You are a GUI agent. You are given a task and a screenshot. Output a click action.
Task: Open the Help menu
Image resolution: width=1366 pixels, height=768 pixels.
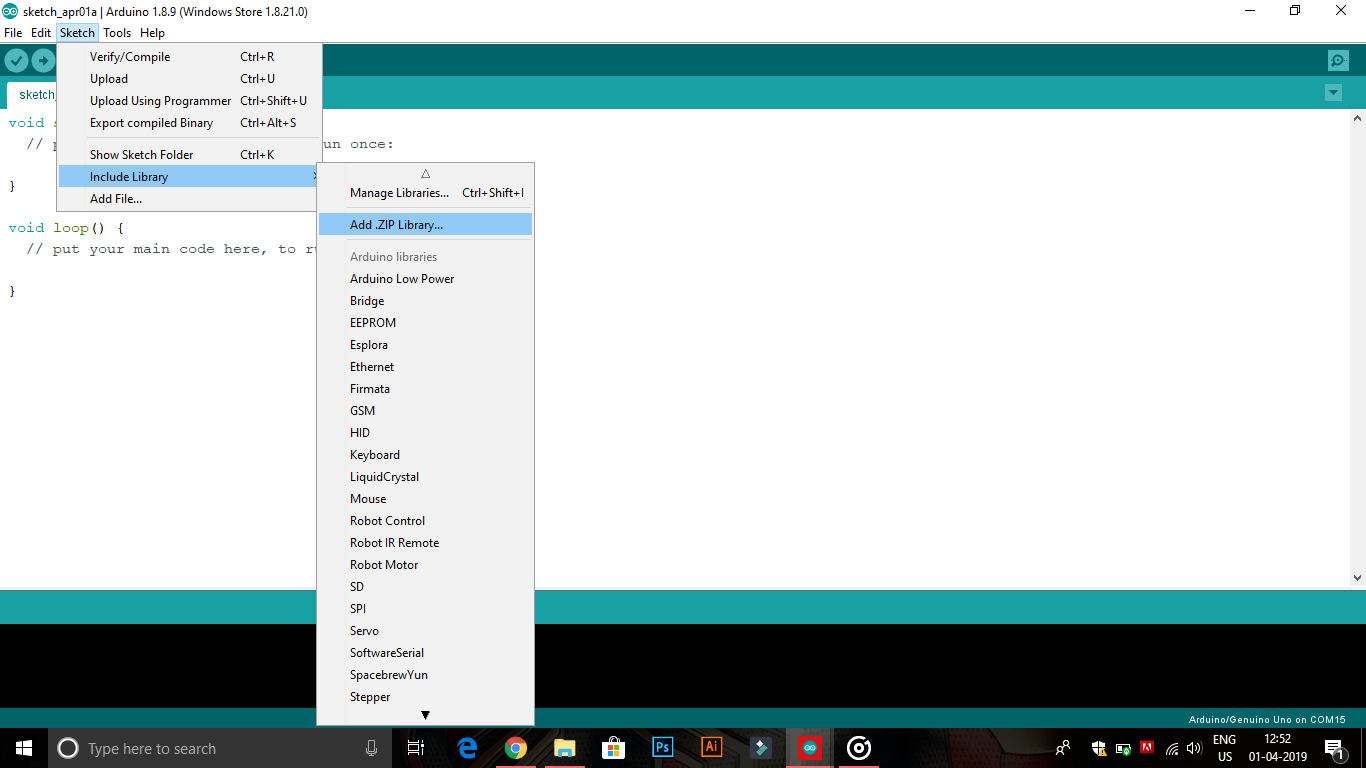152,32
